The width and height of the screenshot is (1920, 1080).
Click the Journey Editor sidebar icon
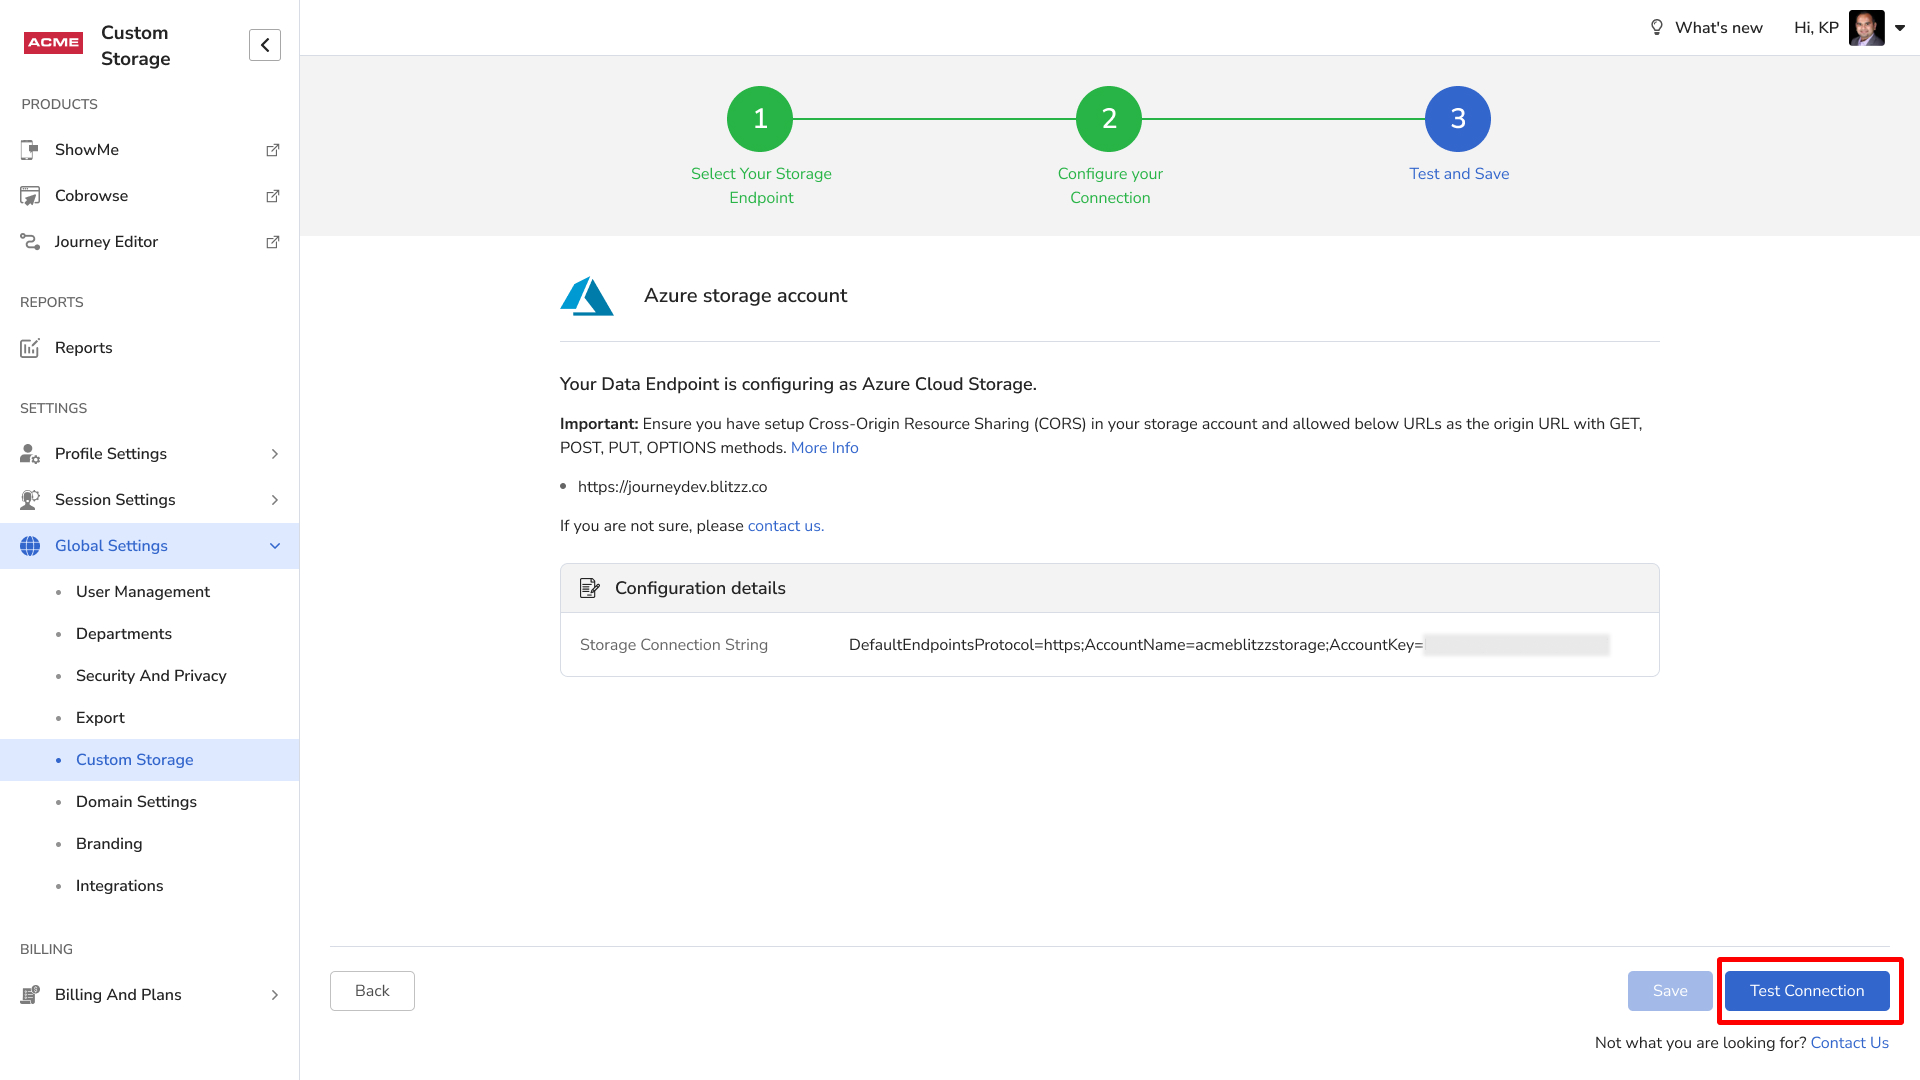(x=30, y=242)
